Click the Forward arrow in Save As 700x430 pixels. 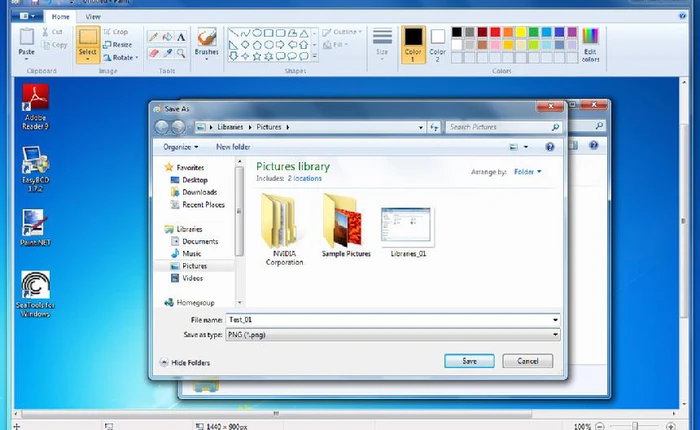coord(178,127)
